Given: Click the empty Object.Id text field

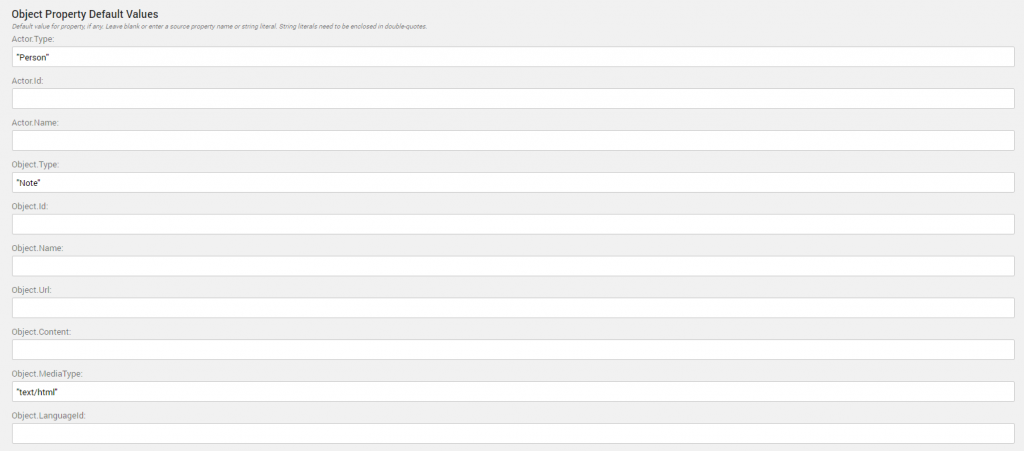Looking at the screenshot, I should point(513,225).
